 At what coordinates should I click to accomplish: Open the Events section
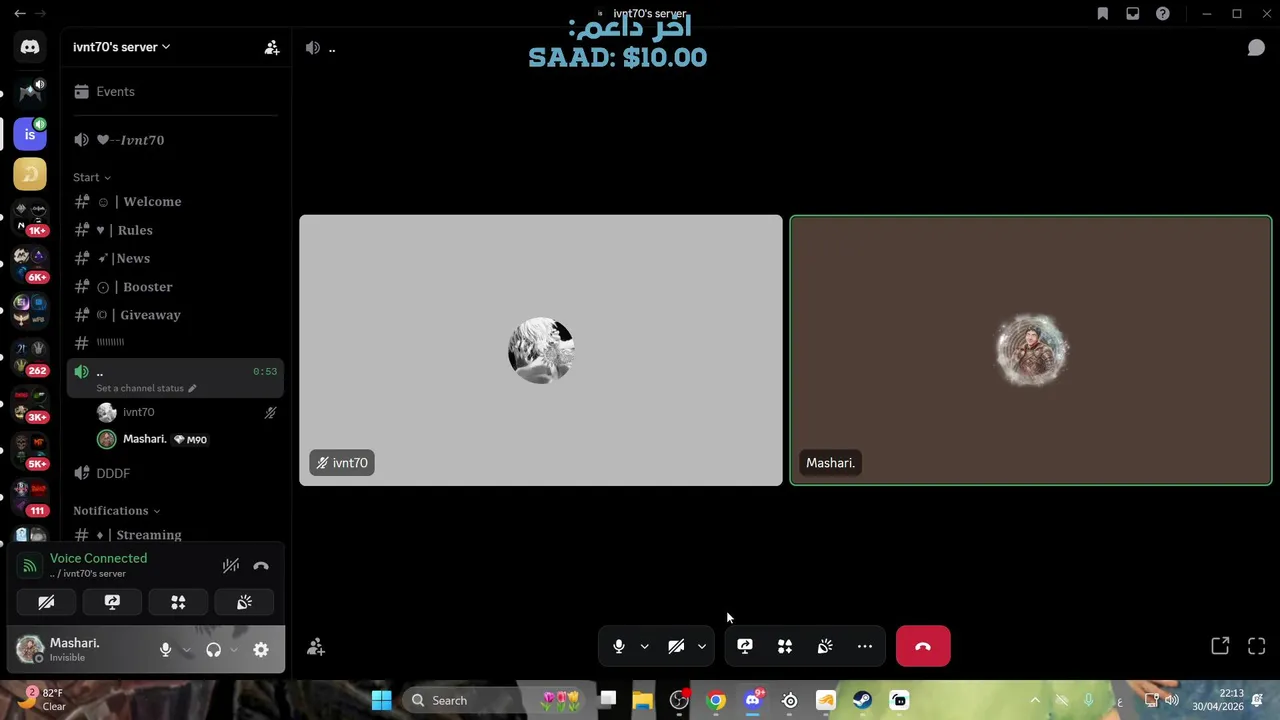175,92
